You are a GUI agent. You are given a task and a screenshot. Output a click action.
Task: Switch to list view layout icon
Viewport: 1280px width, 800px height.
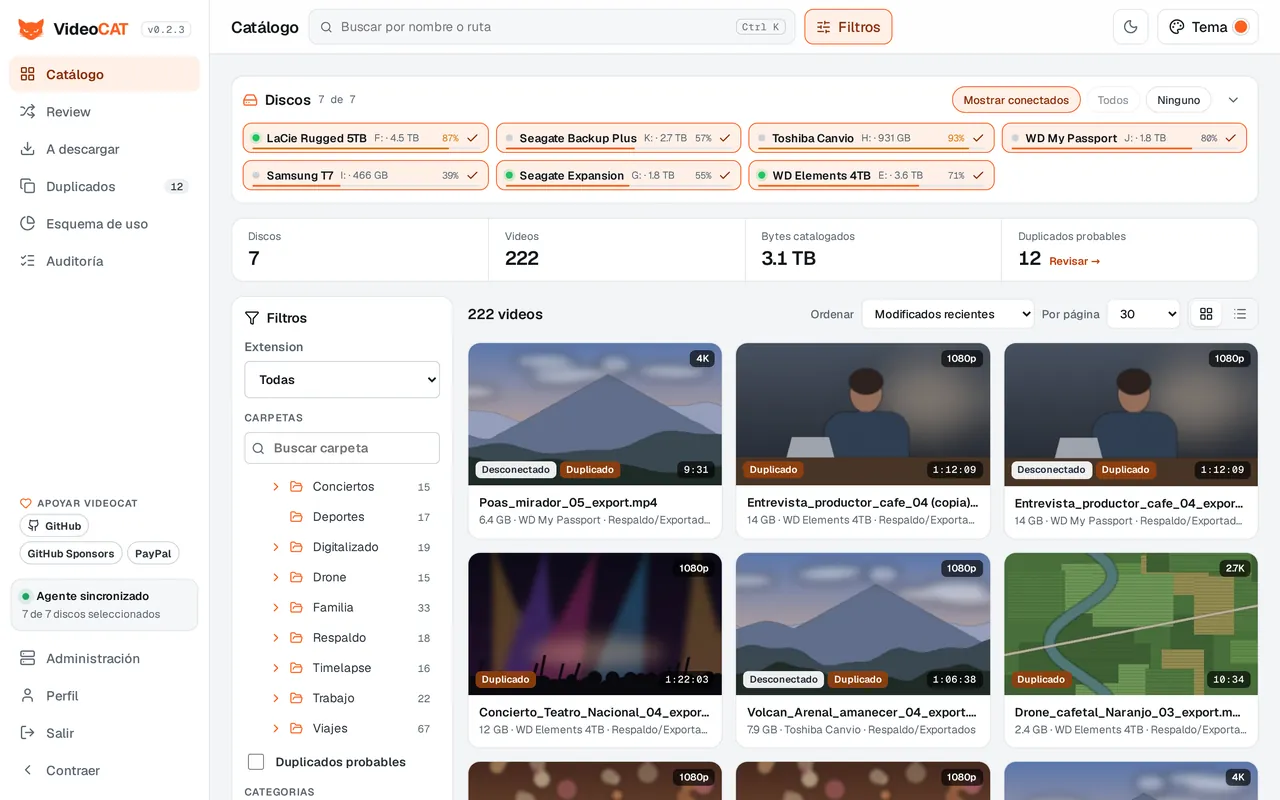[1240, 314]
